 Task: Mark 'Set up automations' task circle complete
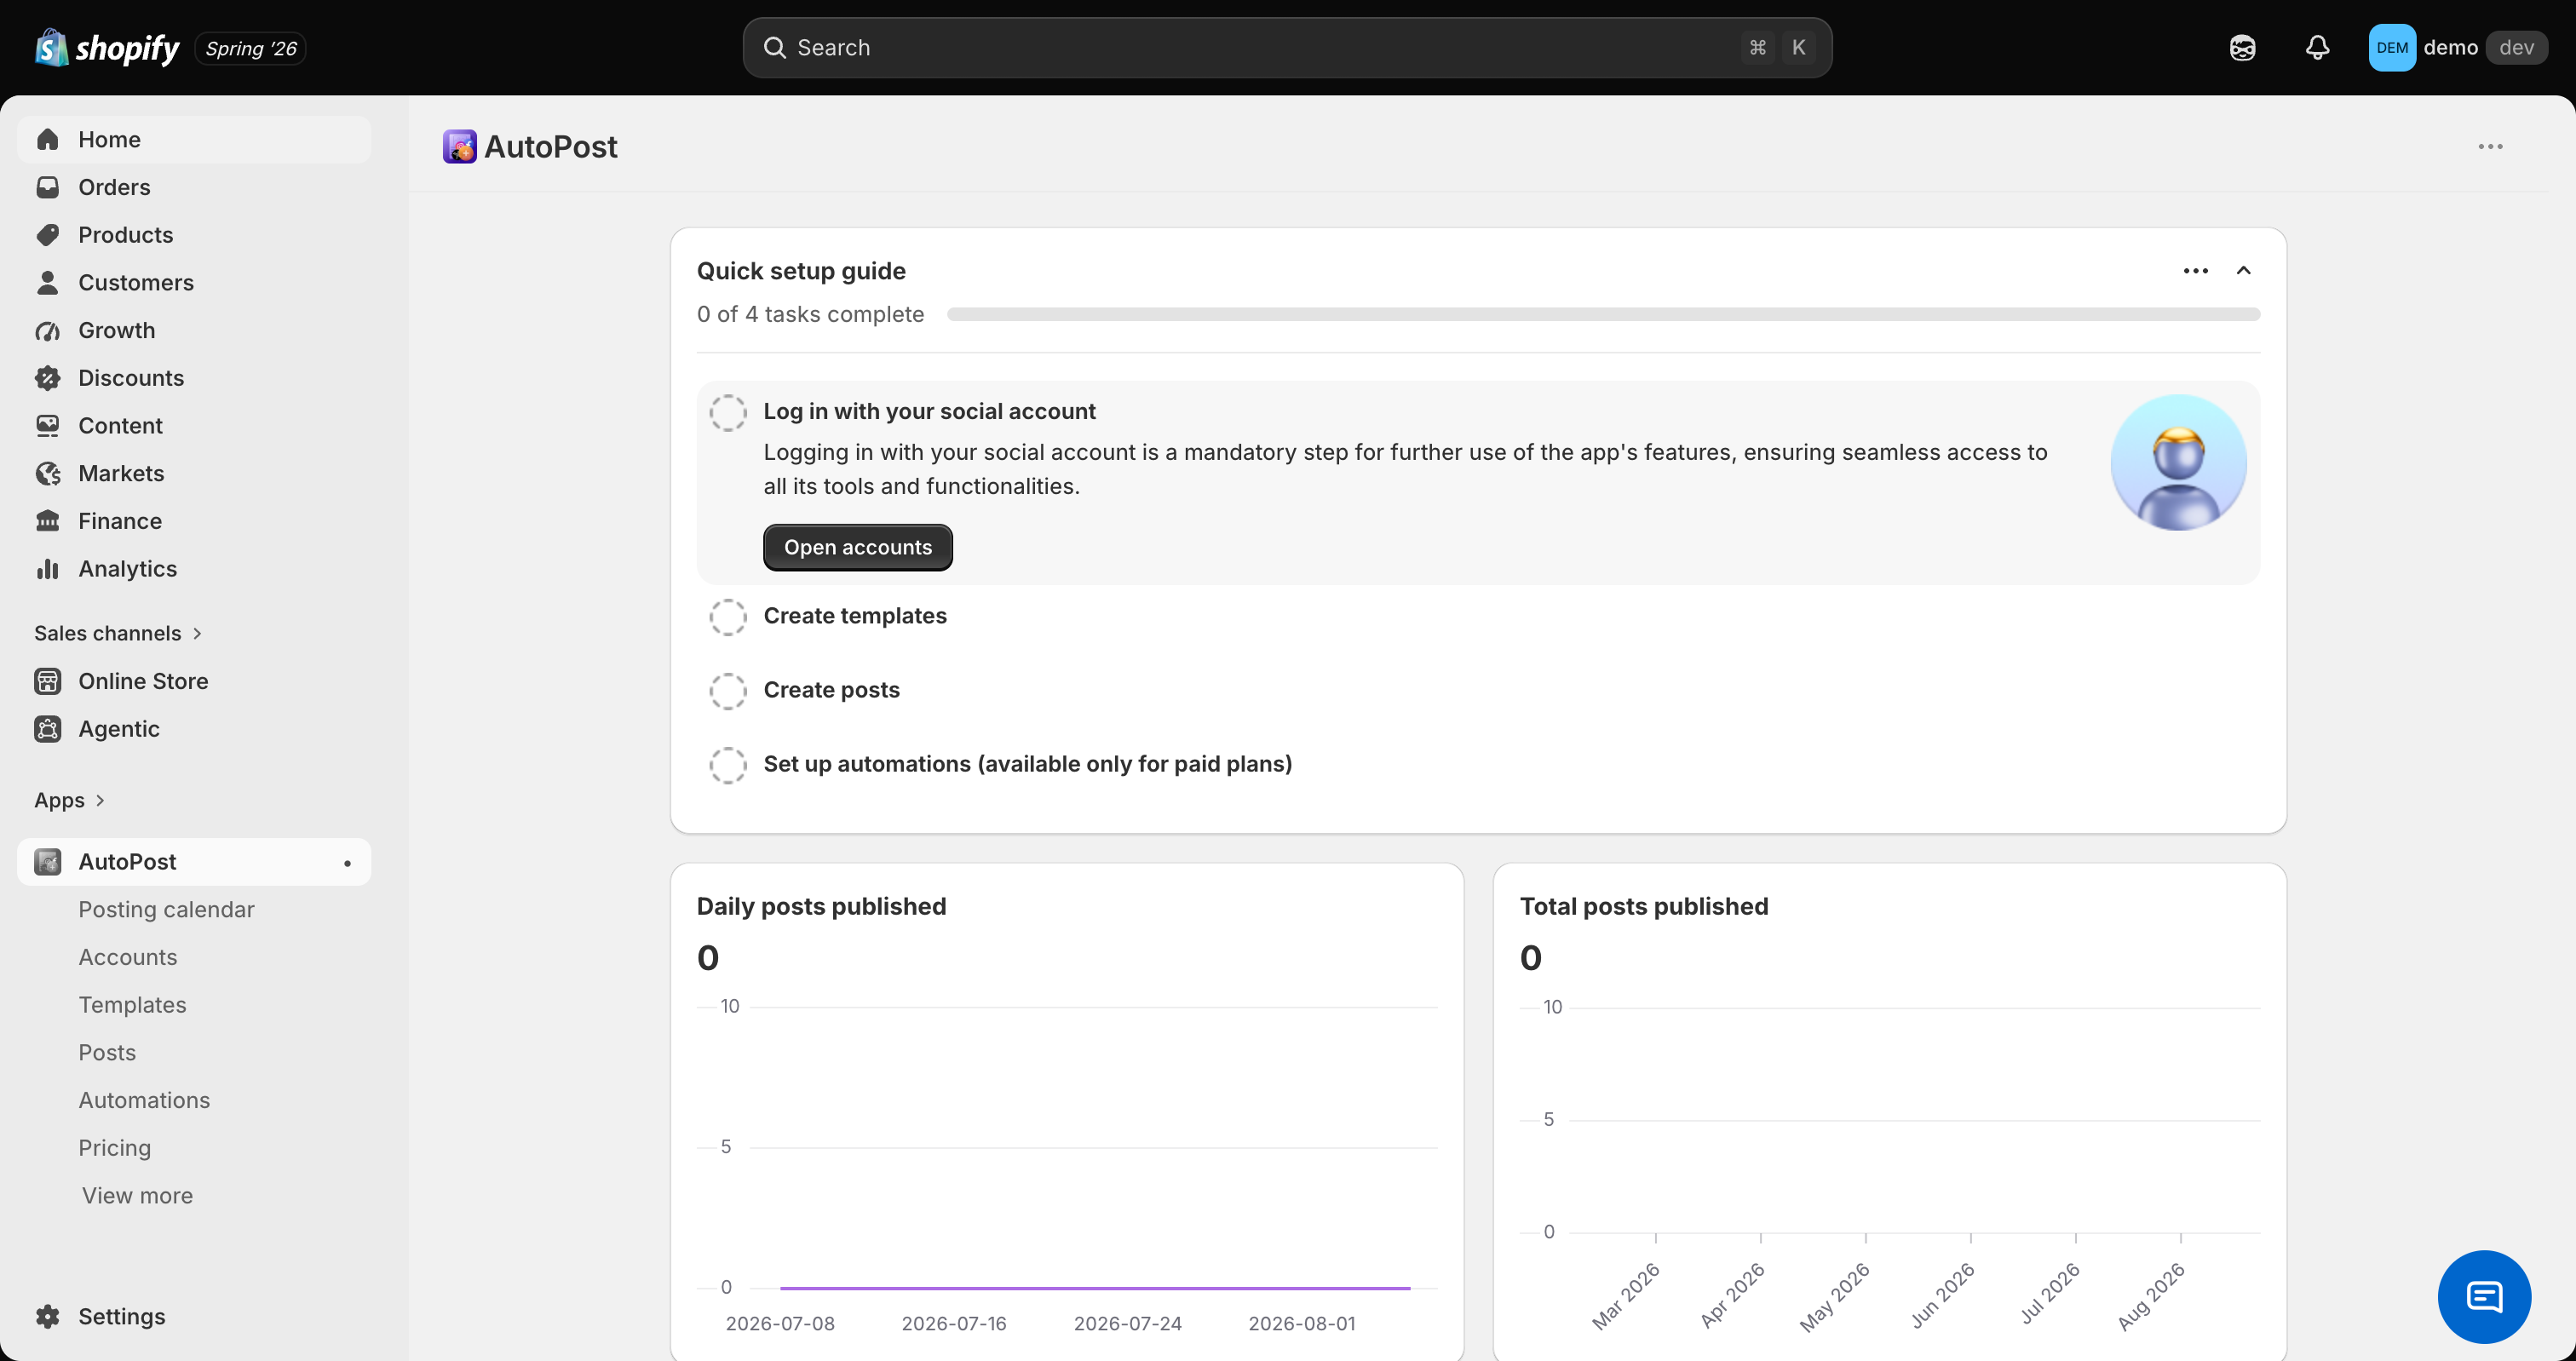pos(728,765)
